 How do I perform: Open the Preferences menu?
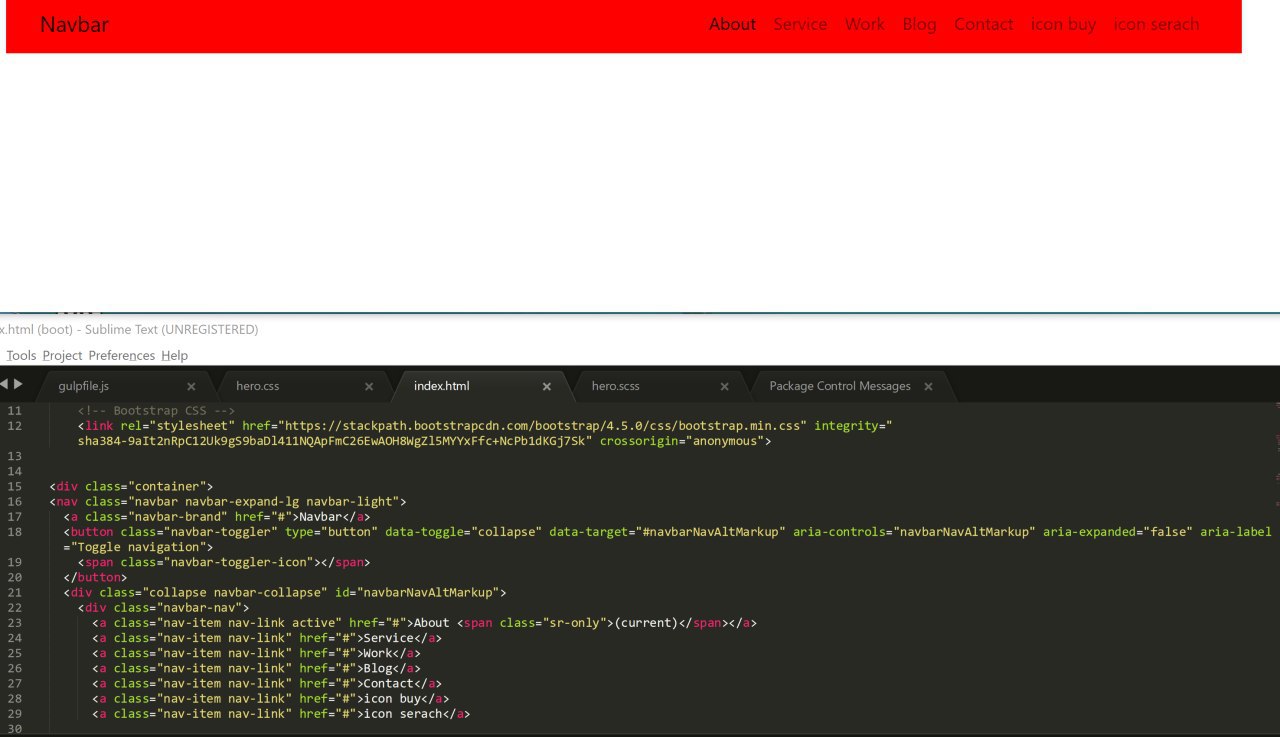click(x=122, y=355)
